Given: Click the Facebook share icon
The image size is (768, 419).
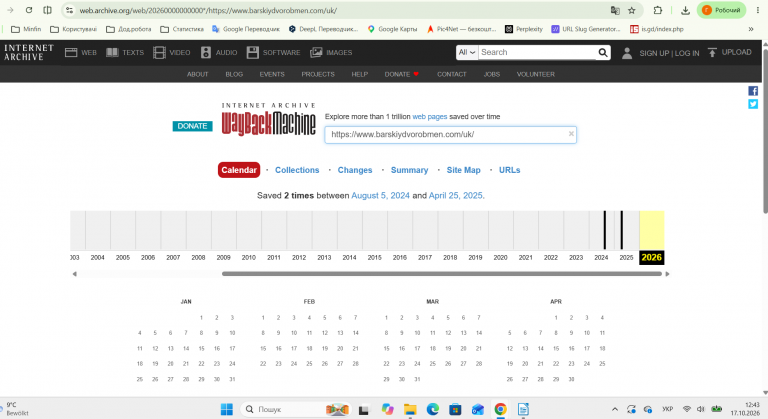Looking at the screenshot, I should [753, 91].
